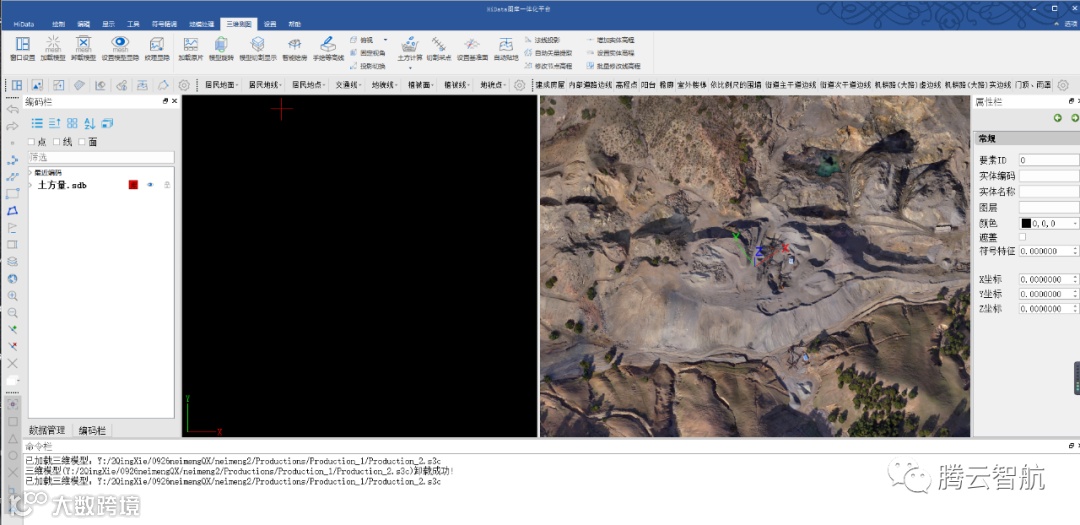
Task: Toggle visibility eye of 土方量.sdb
Action: pos(149,185)
